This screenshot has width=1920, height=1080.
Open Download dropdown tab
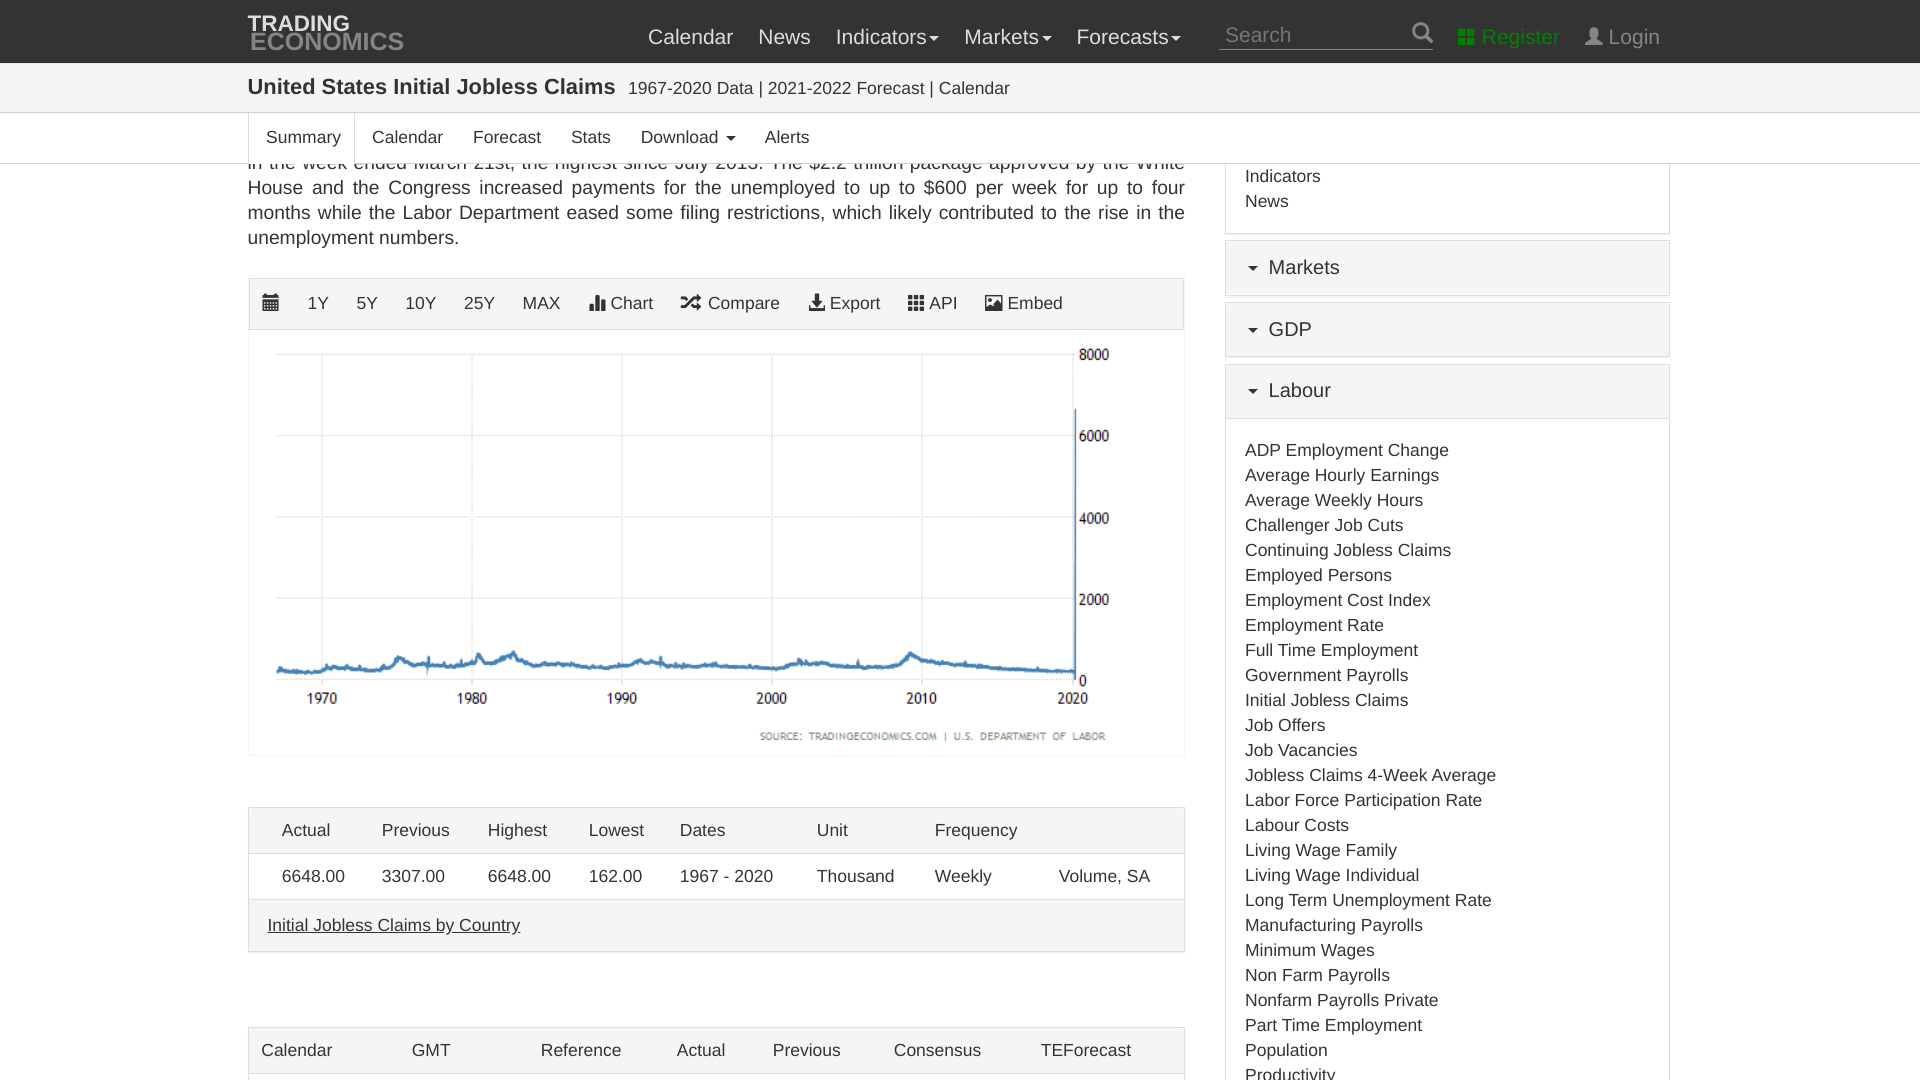click(x=688, y=137)
